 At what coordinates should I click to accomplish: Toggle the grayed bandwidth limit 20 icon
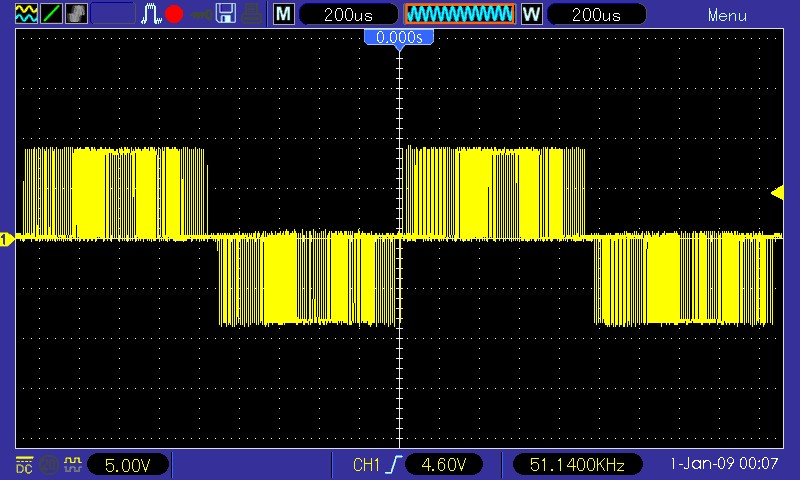(x=49, y=465)
